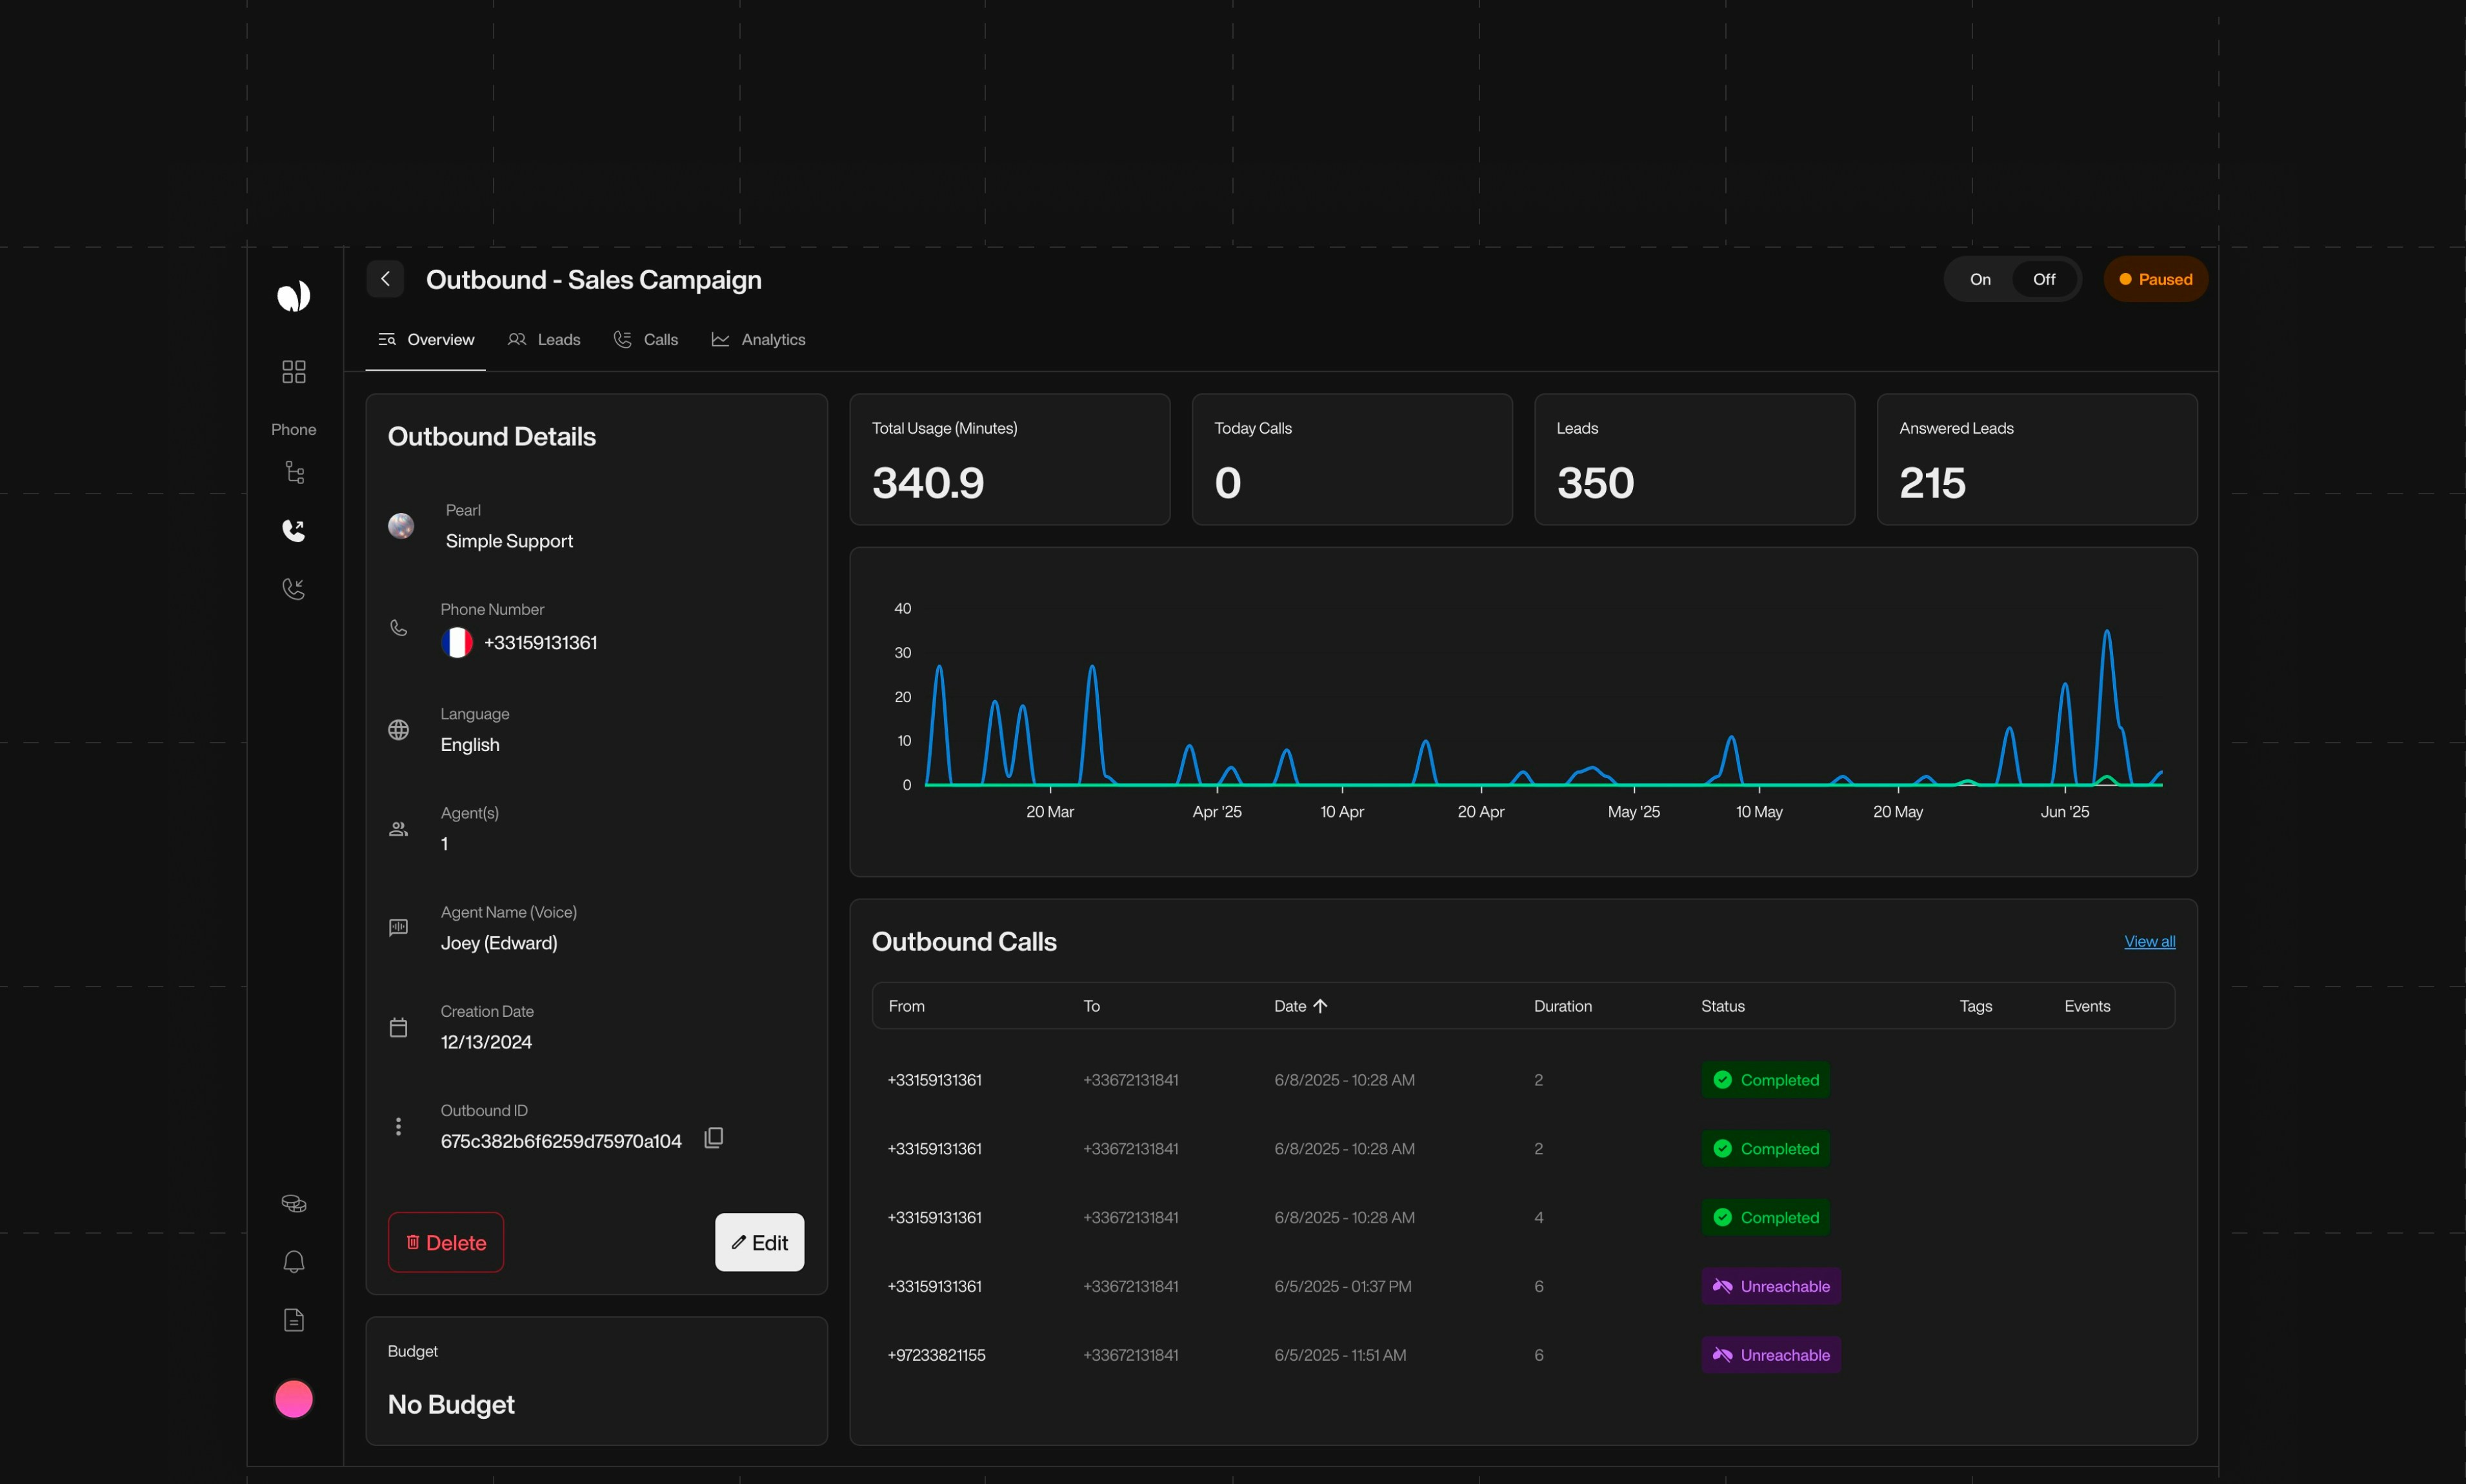This screenshot has height=1484, width=2466.
Task: Open the call flow icon under Phone
Action: (293, 471)
